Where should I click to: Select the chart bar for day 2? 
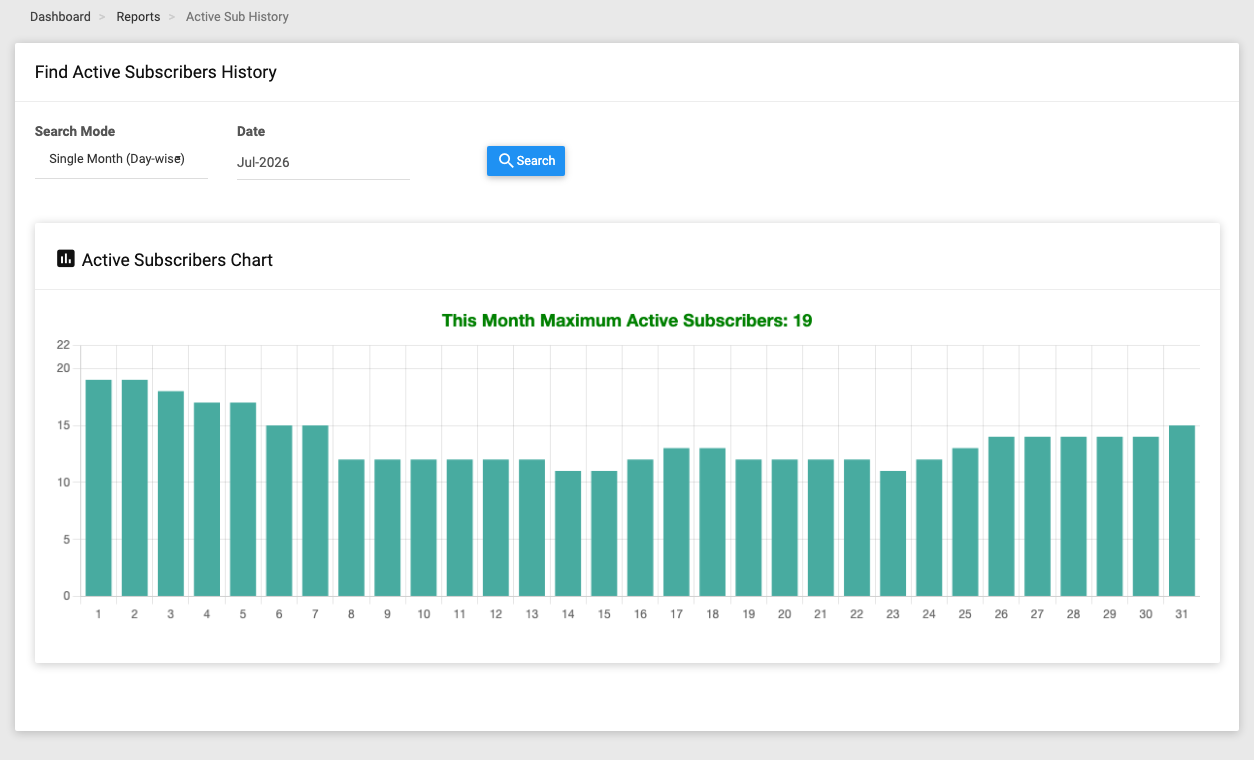[x=134, y=488]
